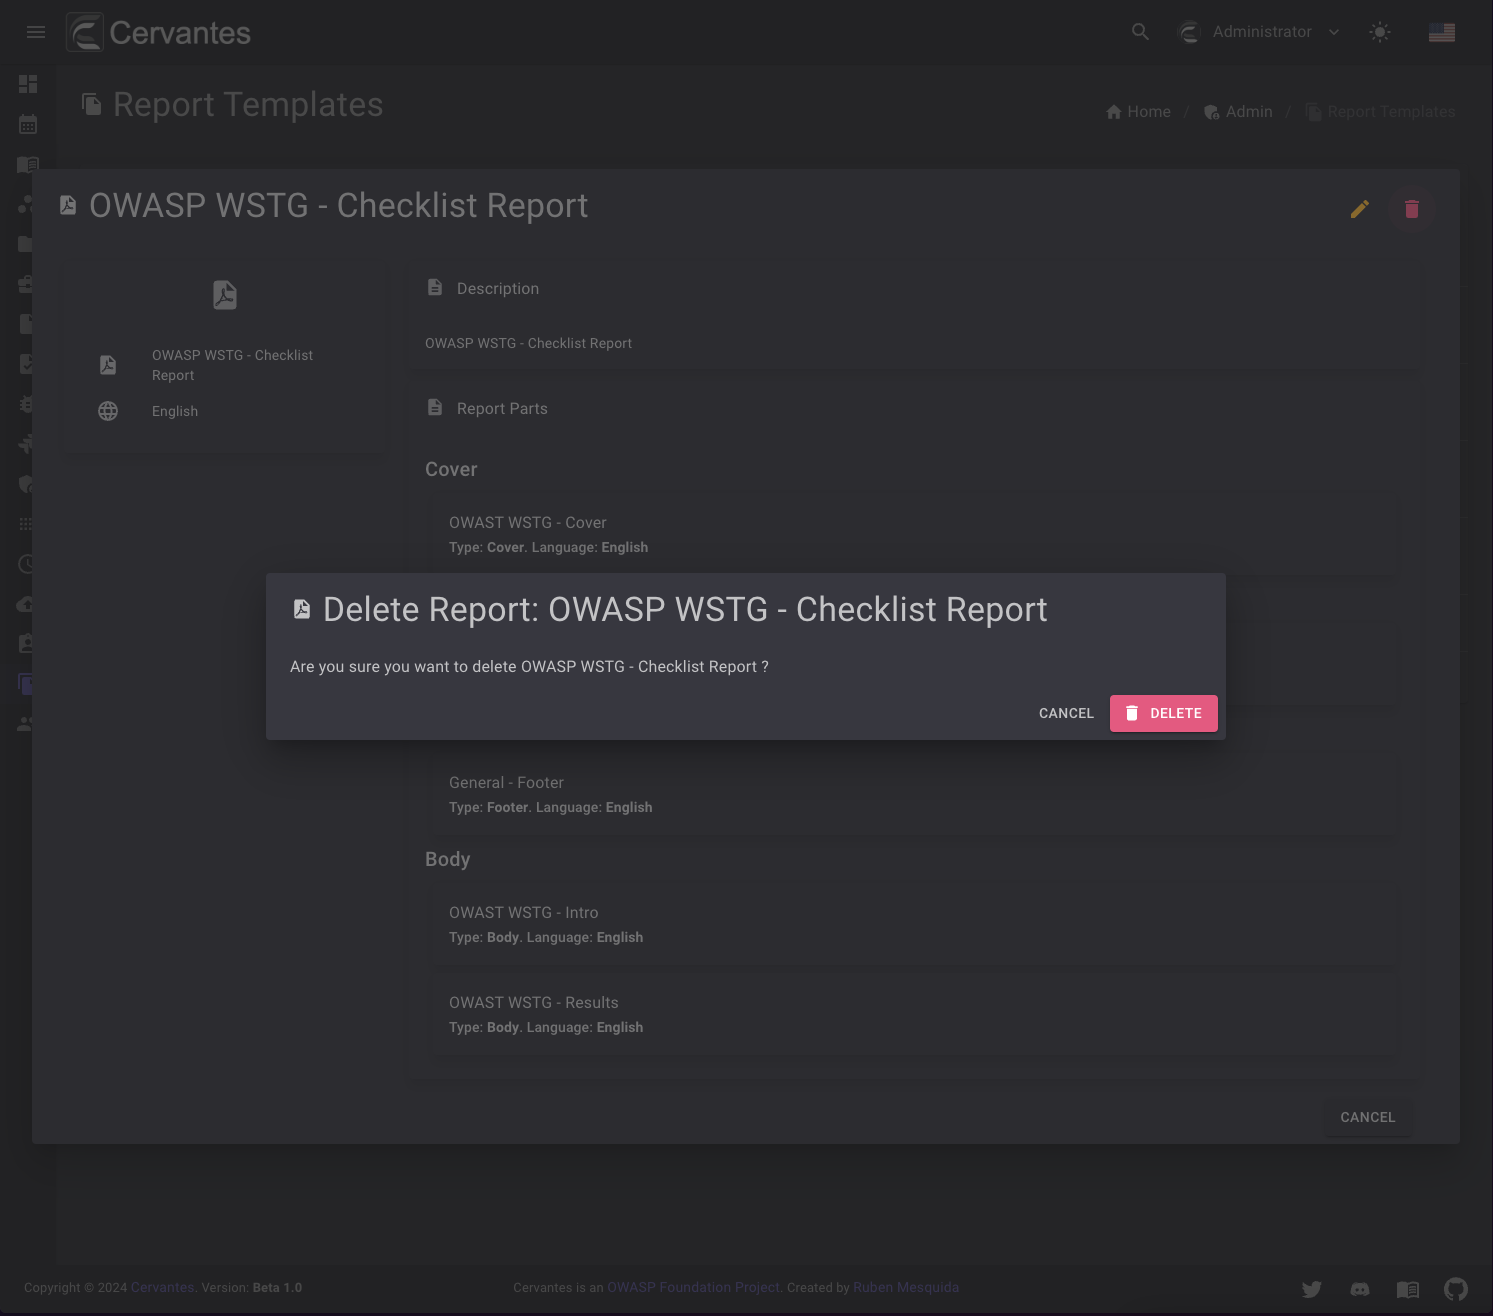Select the General - Footer report part
1493x1316 pixels.
912,795
